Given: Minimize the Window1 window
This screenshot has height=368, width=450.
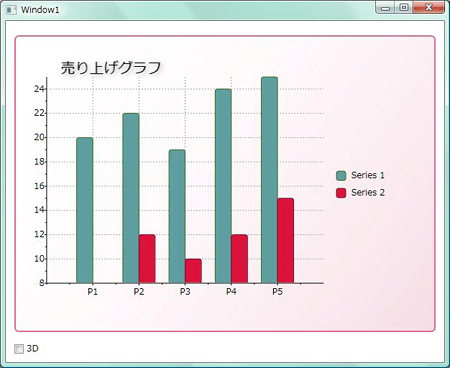Looking at the screenshot, I should click(x=386, y=8).
